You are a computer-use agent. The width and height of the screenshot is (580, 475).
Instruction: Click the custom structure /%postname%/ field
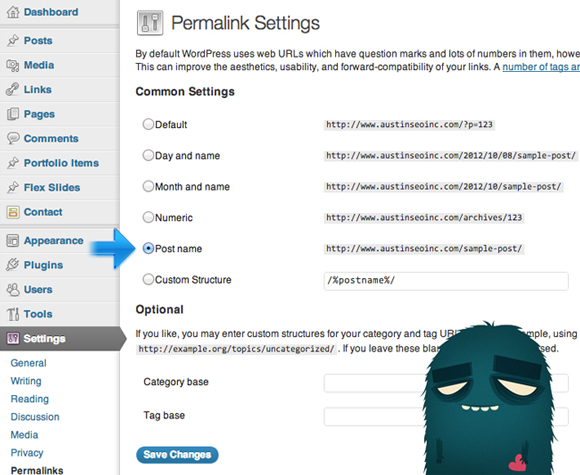click(x=446, y=281)
